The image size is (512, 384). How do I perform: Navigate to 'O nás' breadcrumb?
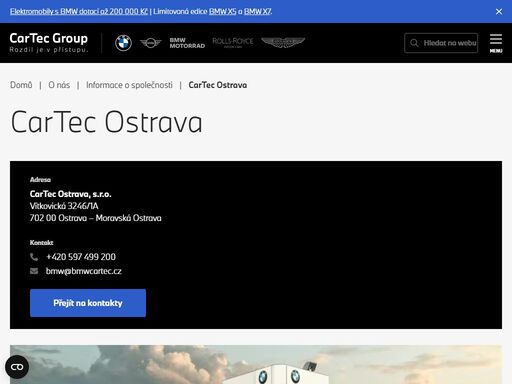(x=59, y=85)
